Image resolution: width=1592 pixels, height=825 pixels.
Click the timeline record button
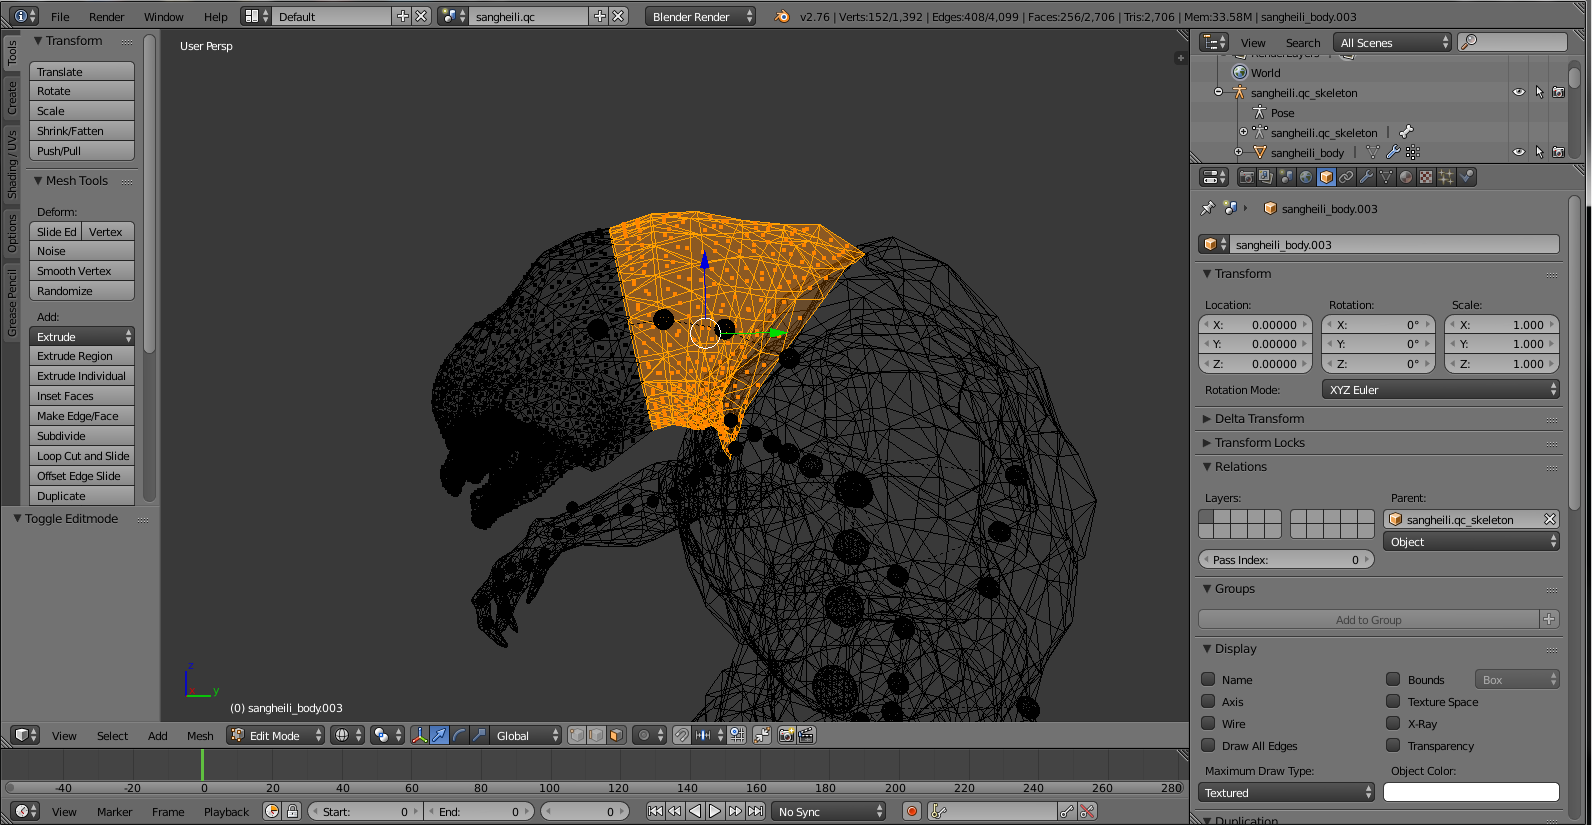coord(911,811)
